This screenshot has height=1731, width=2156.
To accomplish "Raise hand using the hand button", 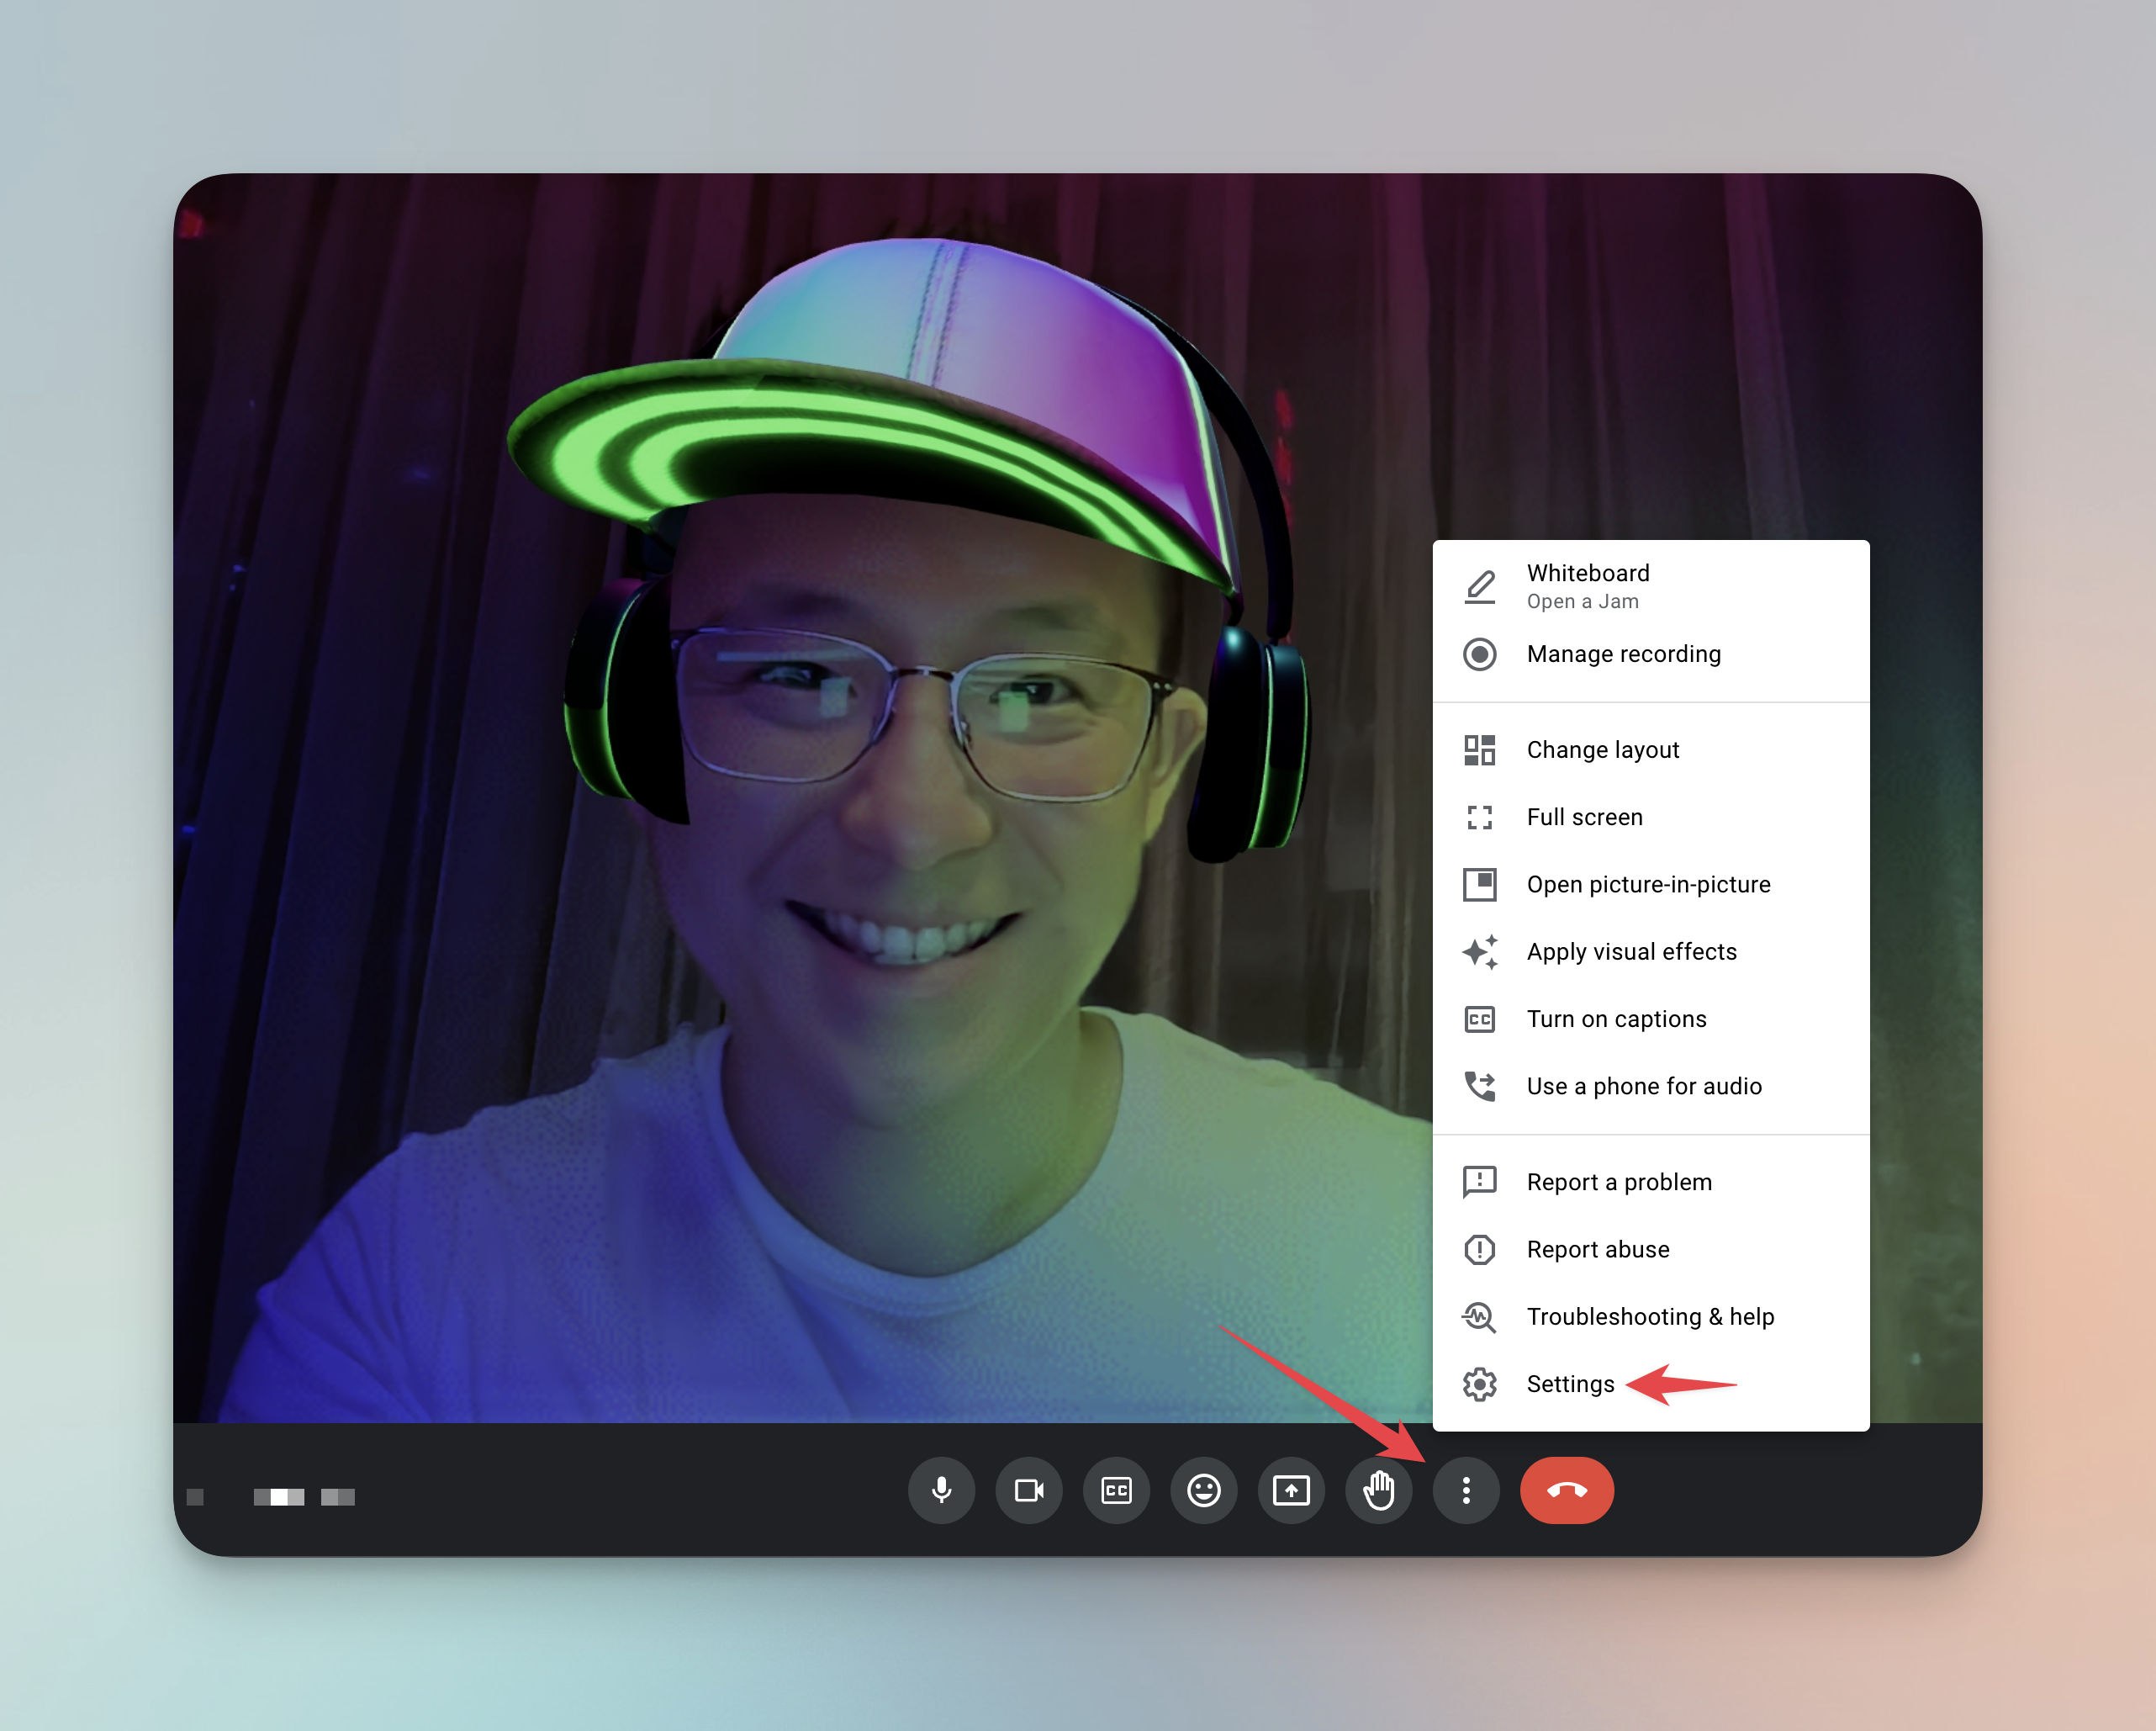I will tap(1379, 1490).
